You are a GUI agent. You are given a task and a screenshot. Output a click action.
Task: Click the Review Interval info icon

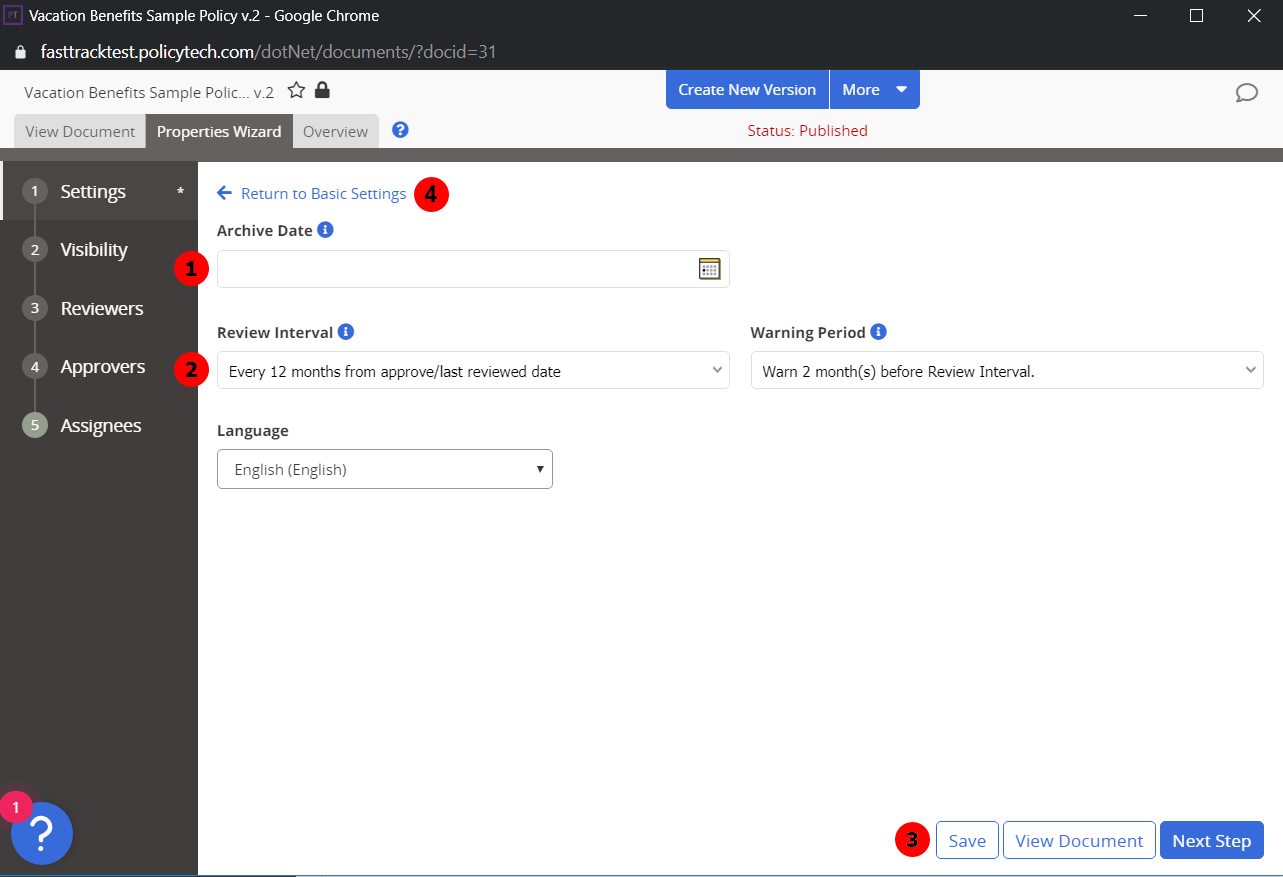347,331
